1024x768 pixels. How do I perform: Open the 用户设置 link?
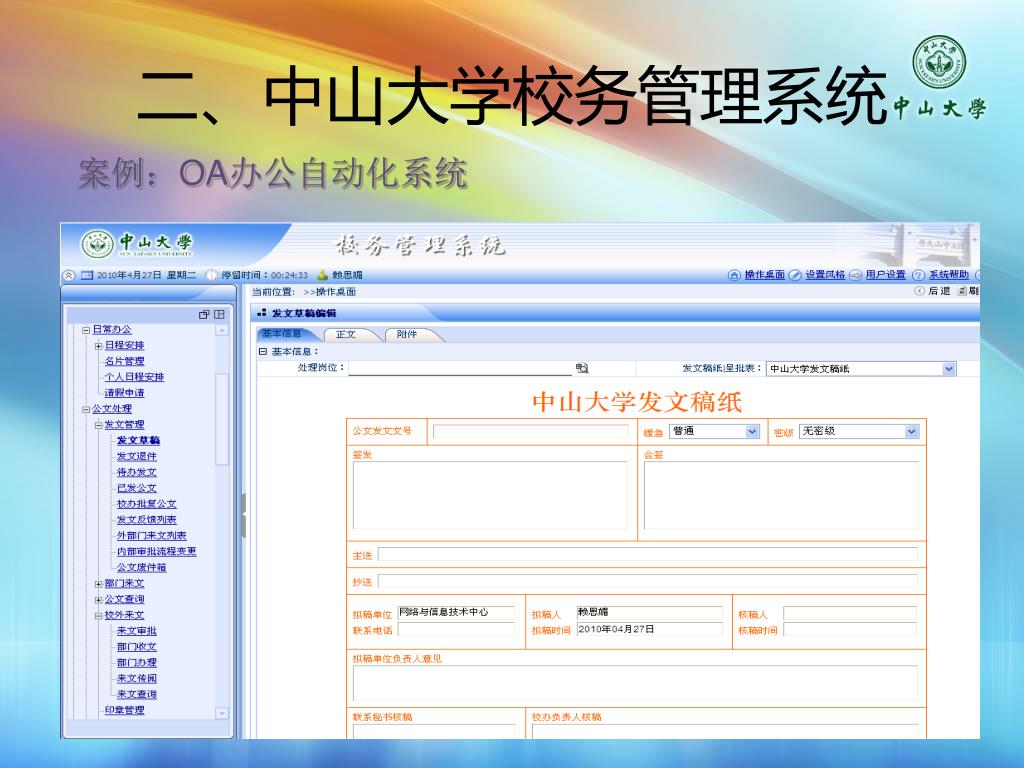(x=886, y=275)
